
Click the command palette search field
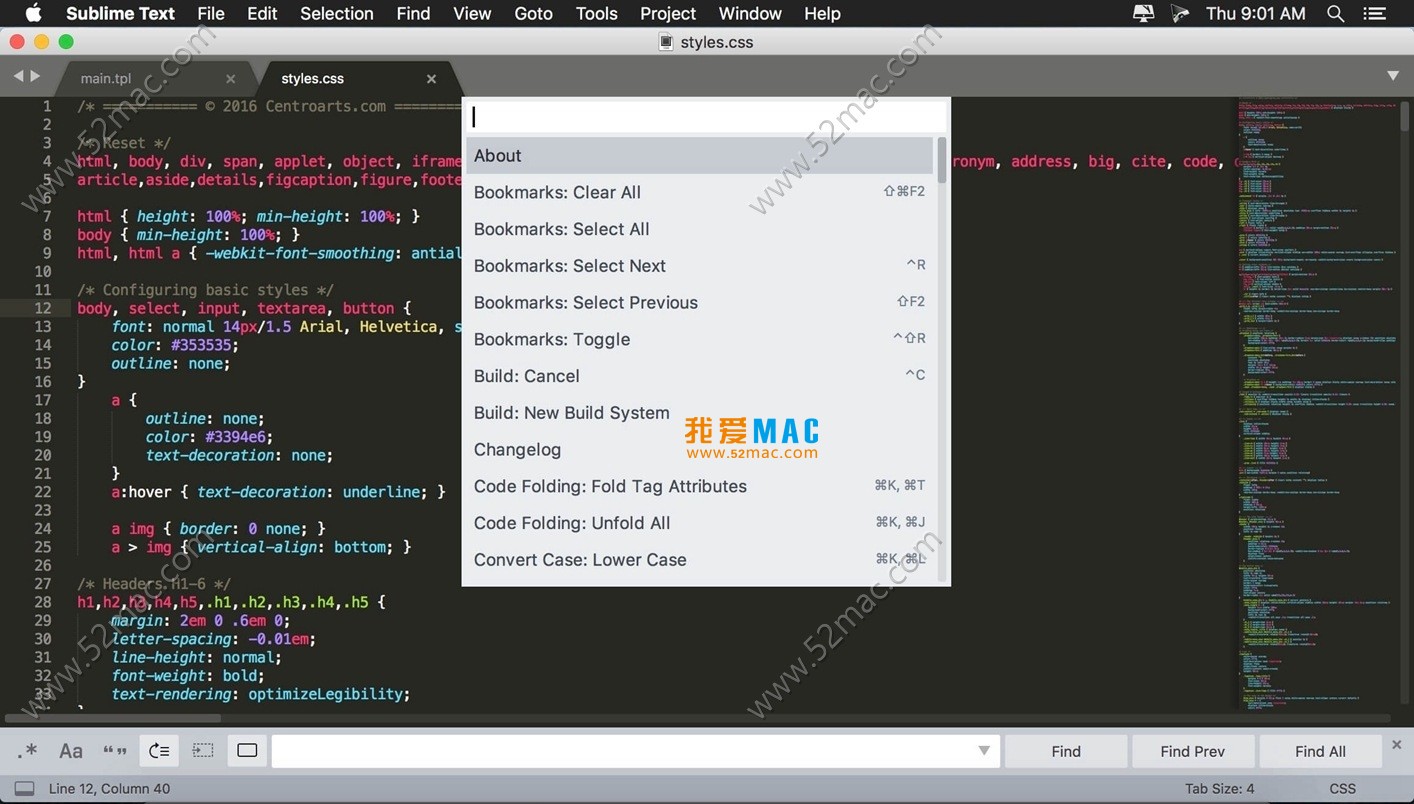tap(706, 117)
